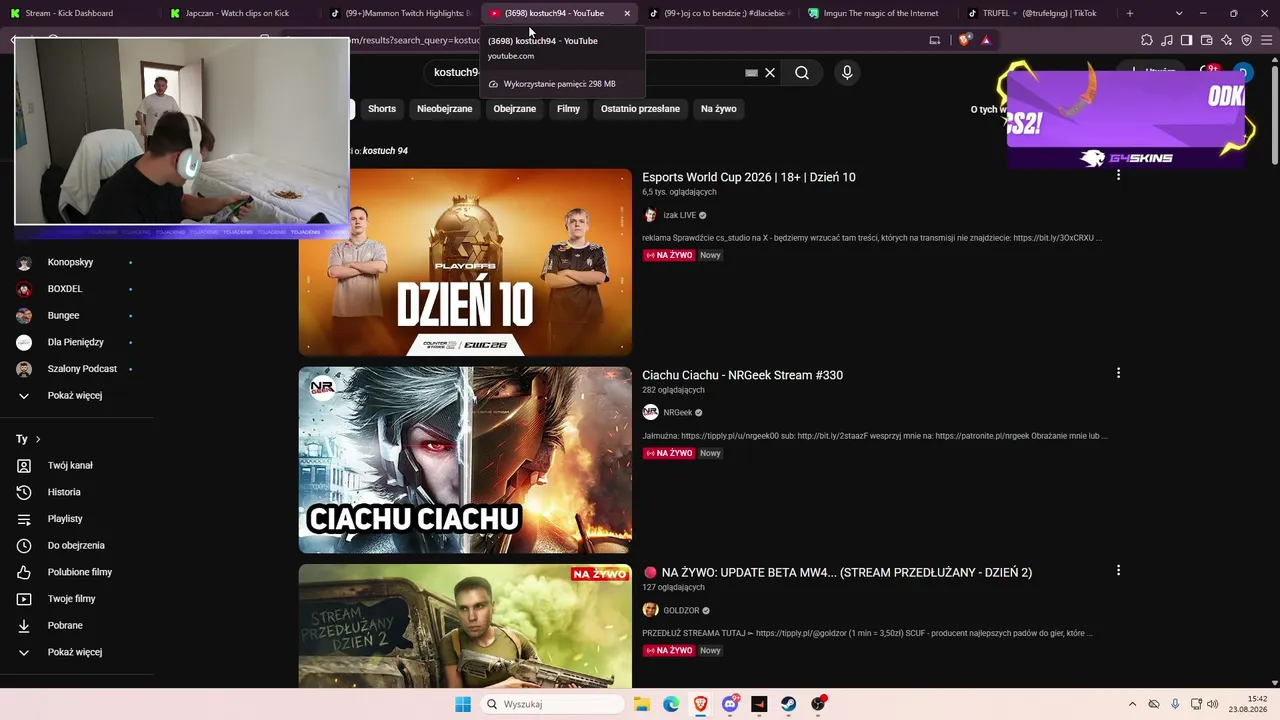Open the Brave VPN shield icon
The image size is (1280, 720).
(1247, 40)
